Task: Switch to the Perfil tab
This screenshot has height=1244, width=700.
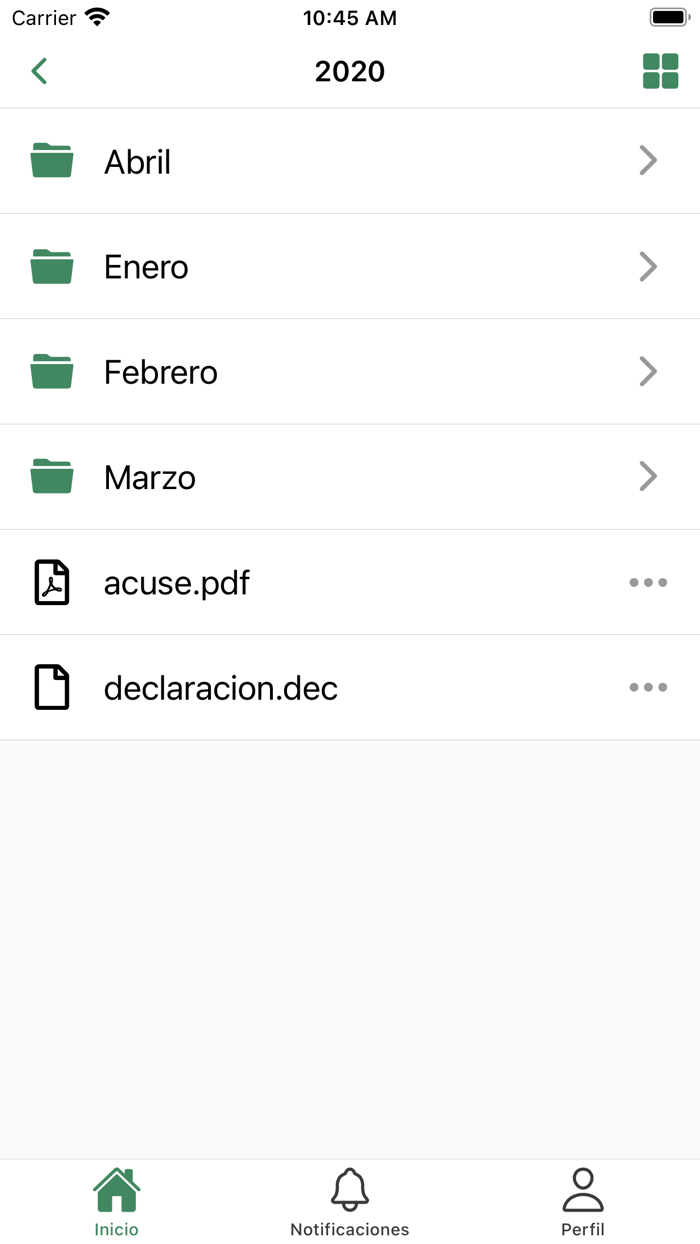Action: click(583, 1202)
